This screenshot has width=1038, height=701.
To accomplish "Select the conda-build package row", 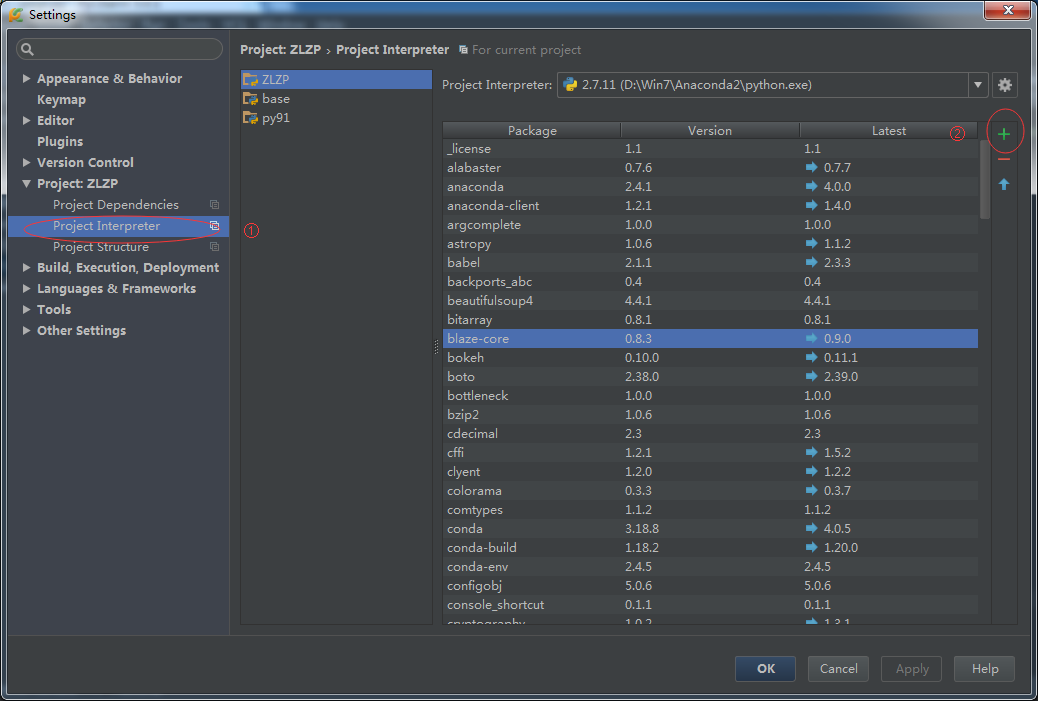I will pyautogui.click(x=710, y=547).
